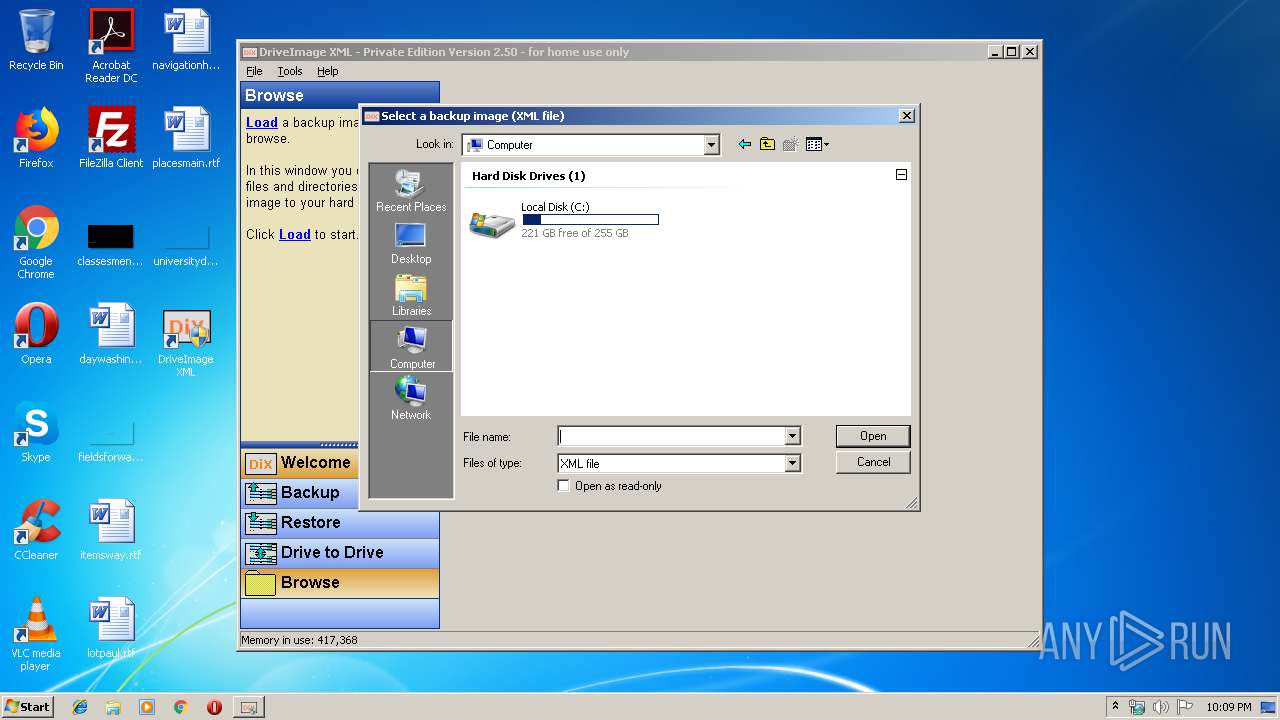Screen dimensions: 1280x720
Task: Open itemsway.rtf document icon
Action: [111, 530]
